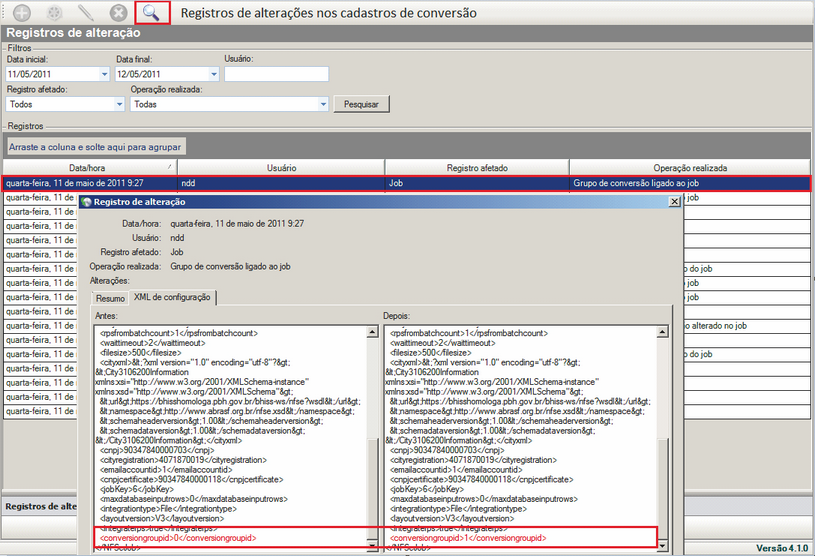Click the Antes pane scroll down arrow
This screenshot has width=815, height=556.
click(x=372, y=546)
